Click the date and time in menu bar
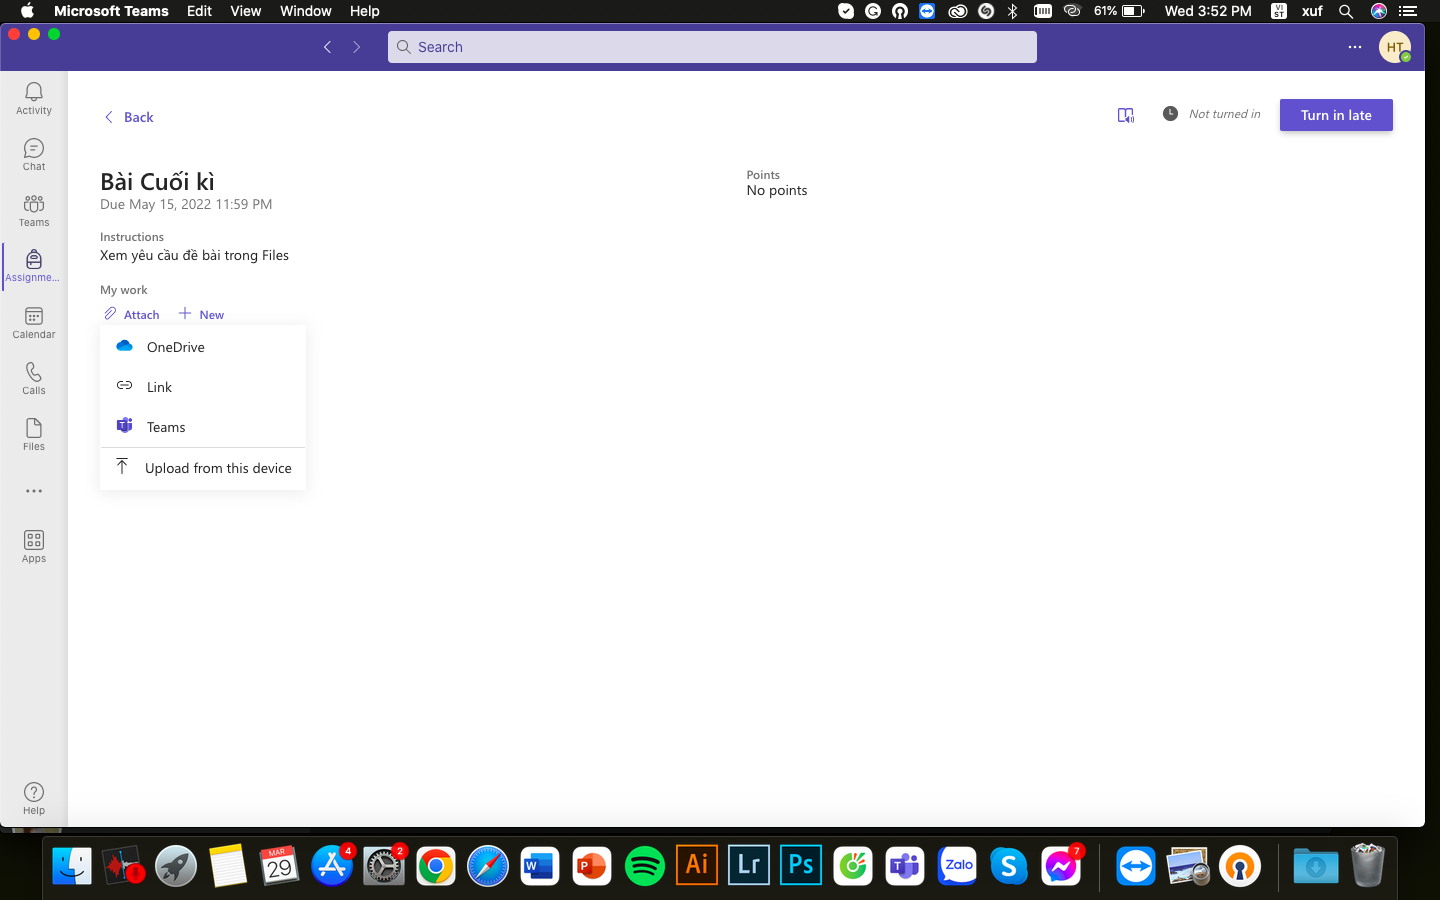1440x900 pixels. (1208, 11)
